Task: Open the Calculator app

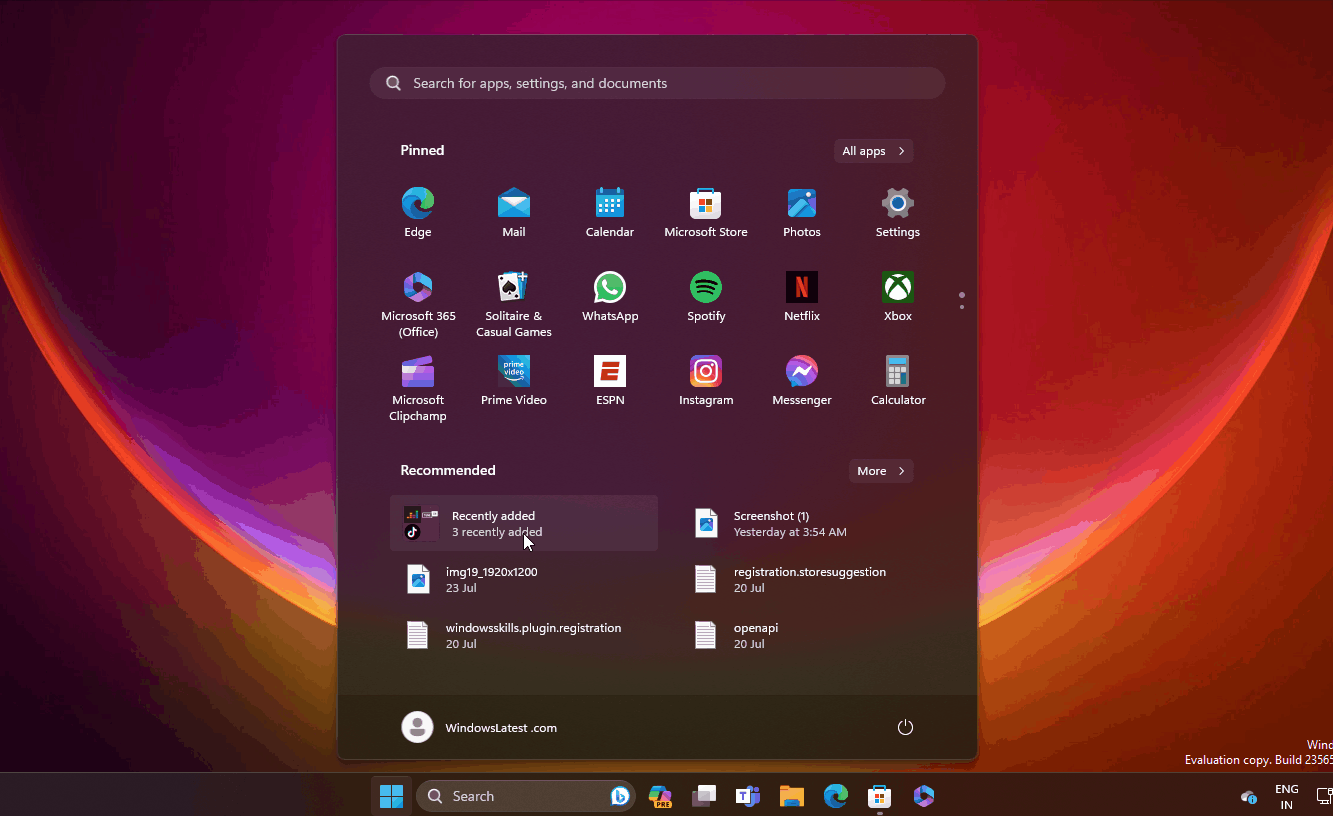Action: click(x=898, y=381)
